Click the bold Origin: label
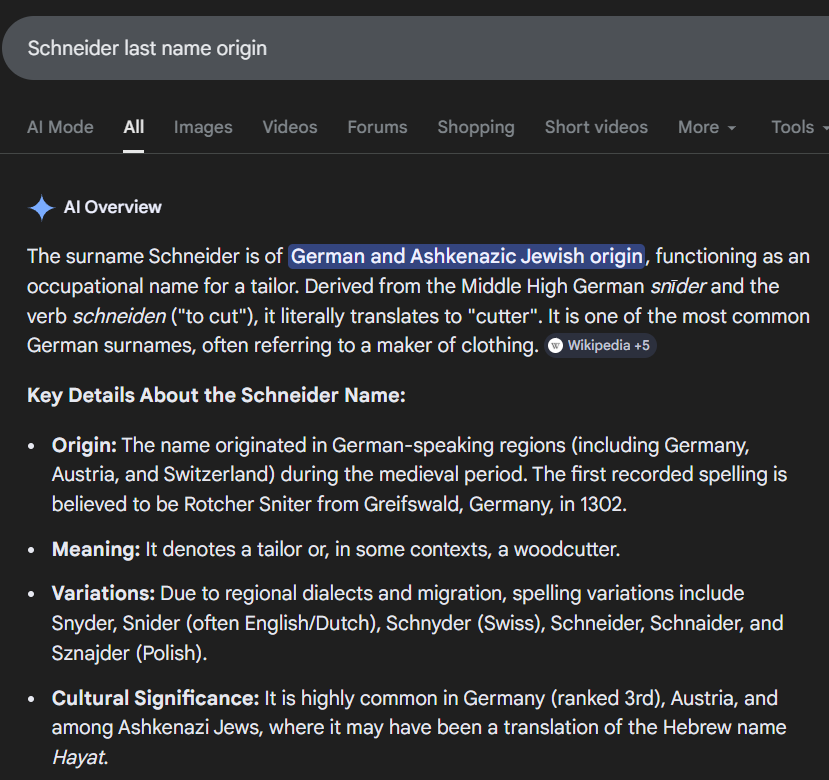The width and height of the screenshot is (829, 780). click(x=84, y=445)
